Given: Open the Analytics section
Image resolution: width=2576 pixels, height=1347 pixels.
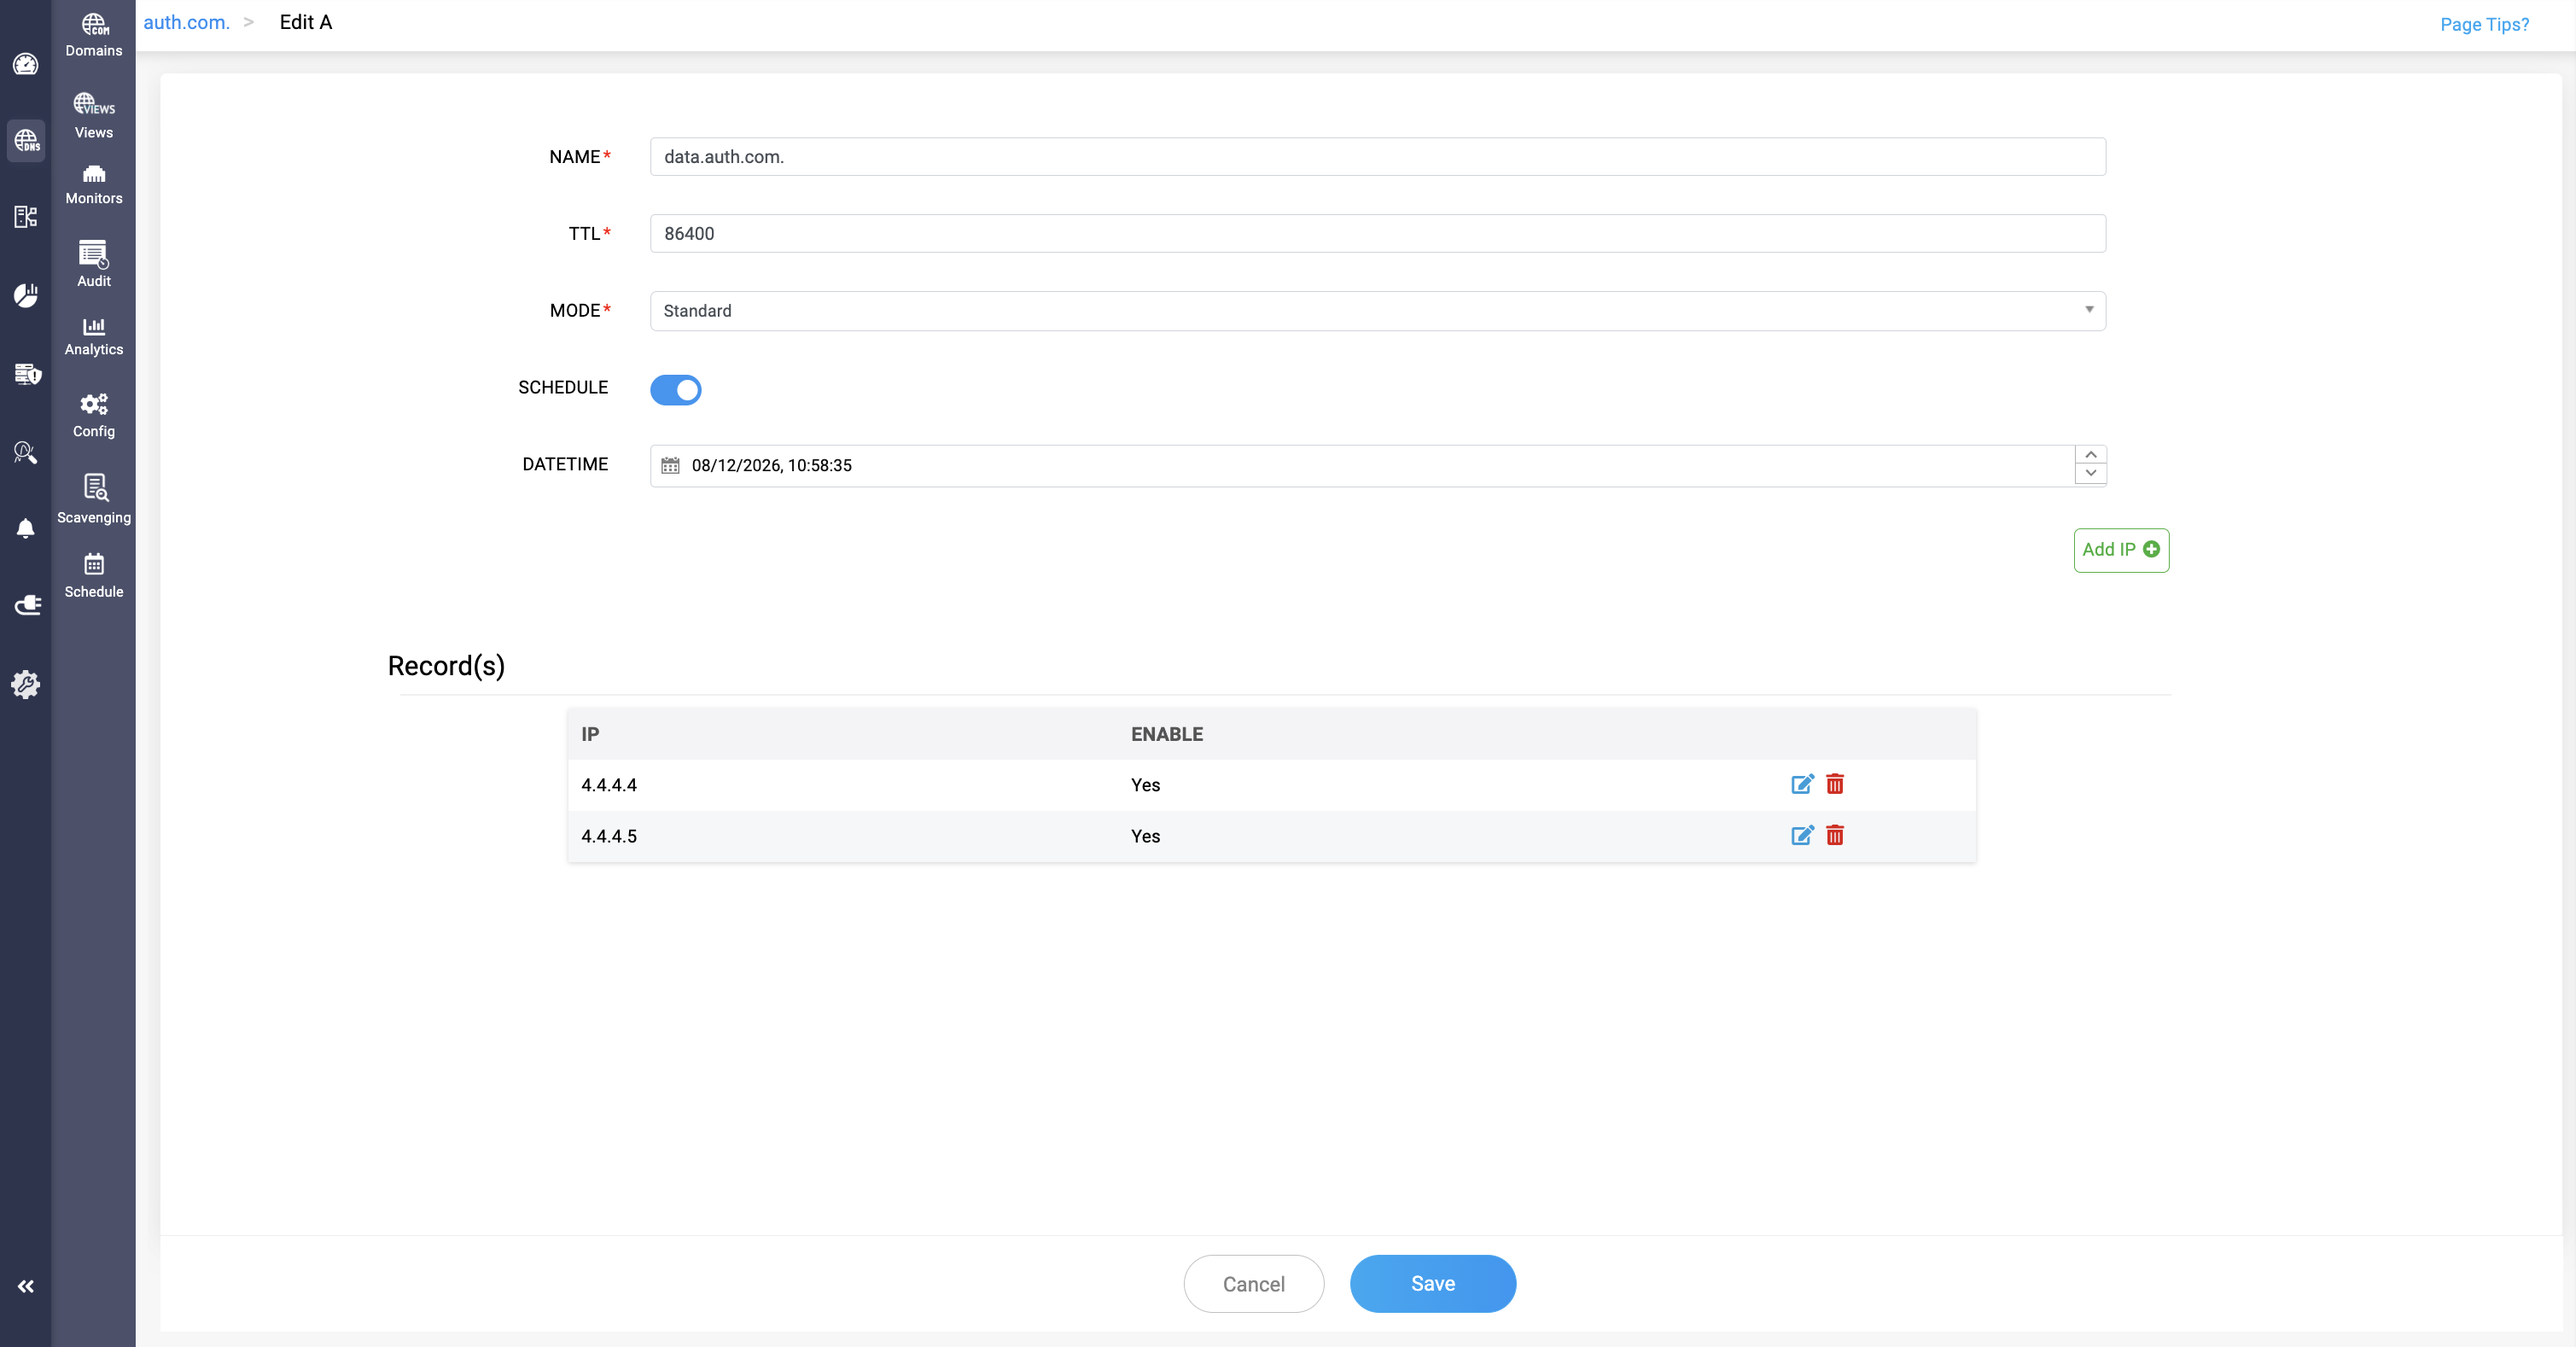Looking at the screenshot, I should [x=94, y=337].
